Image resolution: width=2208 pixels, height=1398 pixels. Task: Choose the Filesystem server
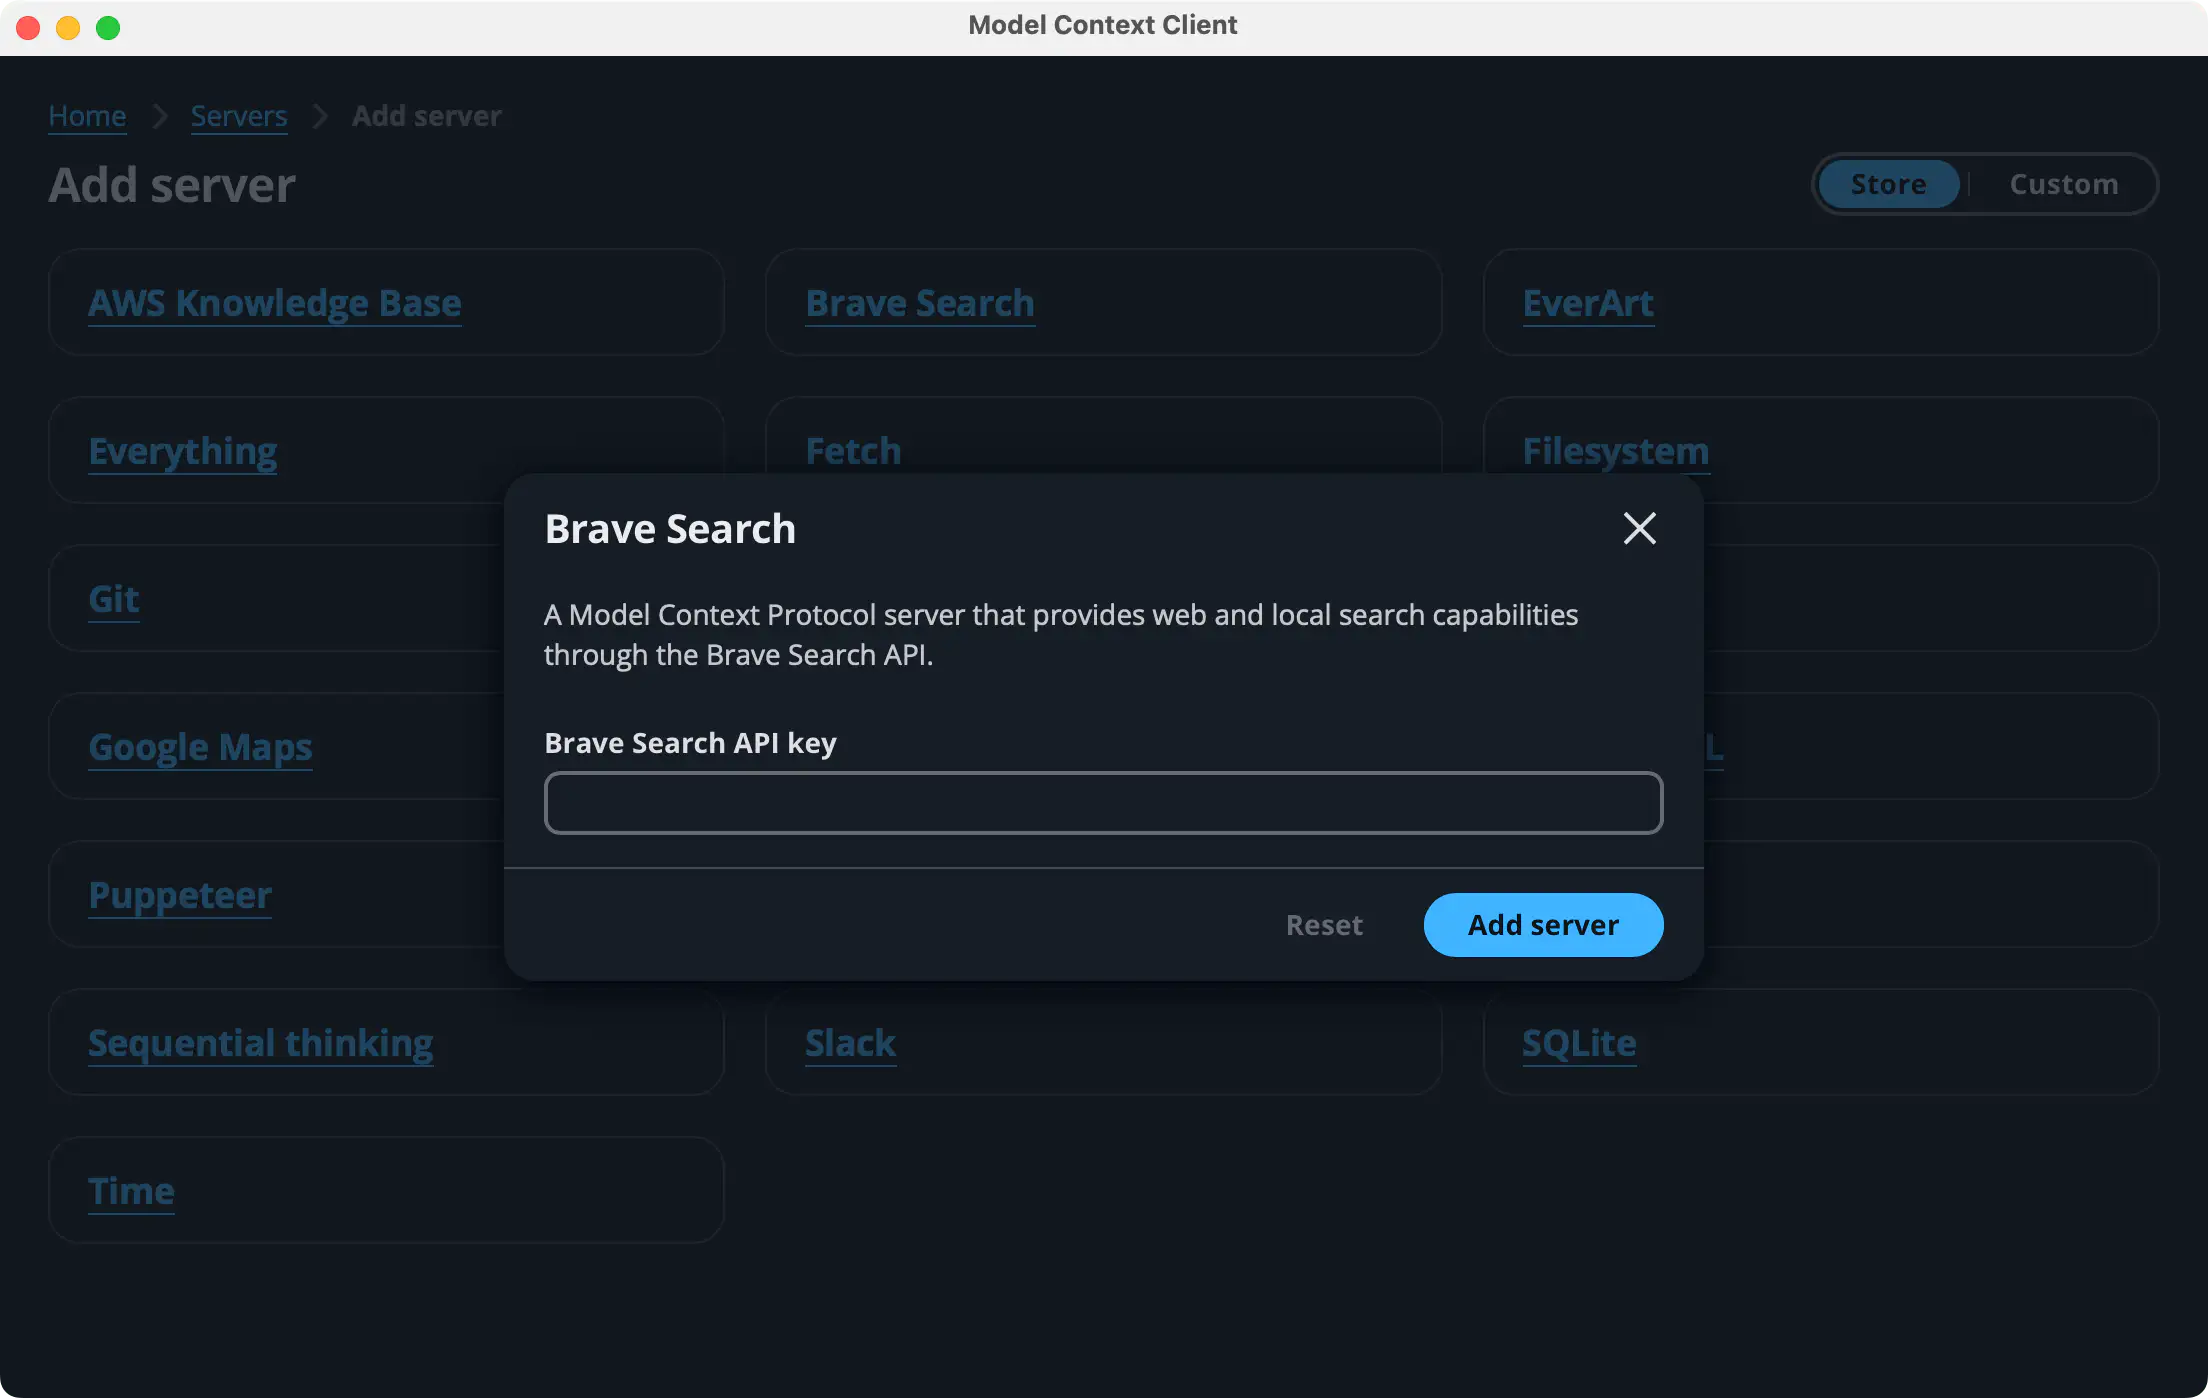pyautogui.click(x=1614, y=451)
